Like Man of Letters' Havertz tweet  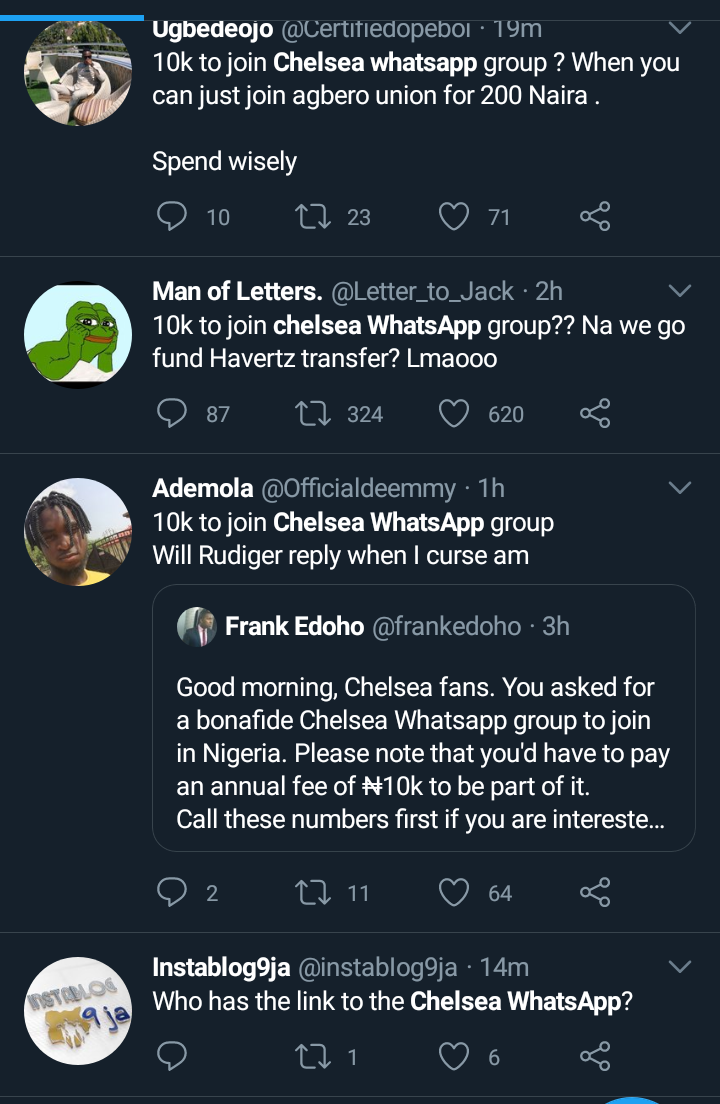pyautogui.click(x=454, y=413)
